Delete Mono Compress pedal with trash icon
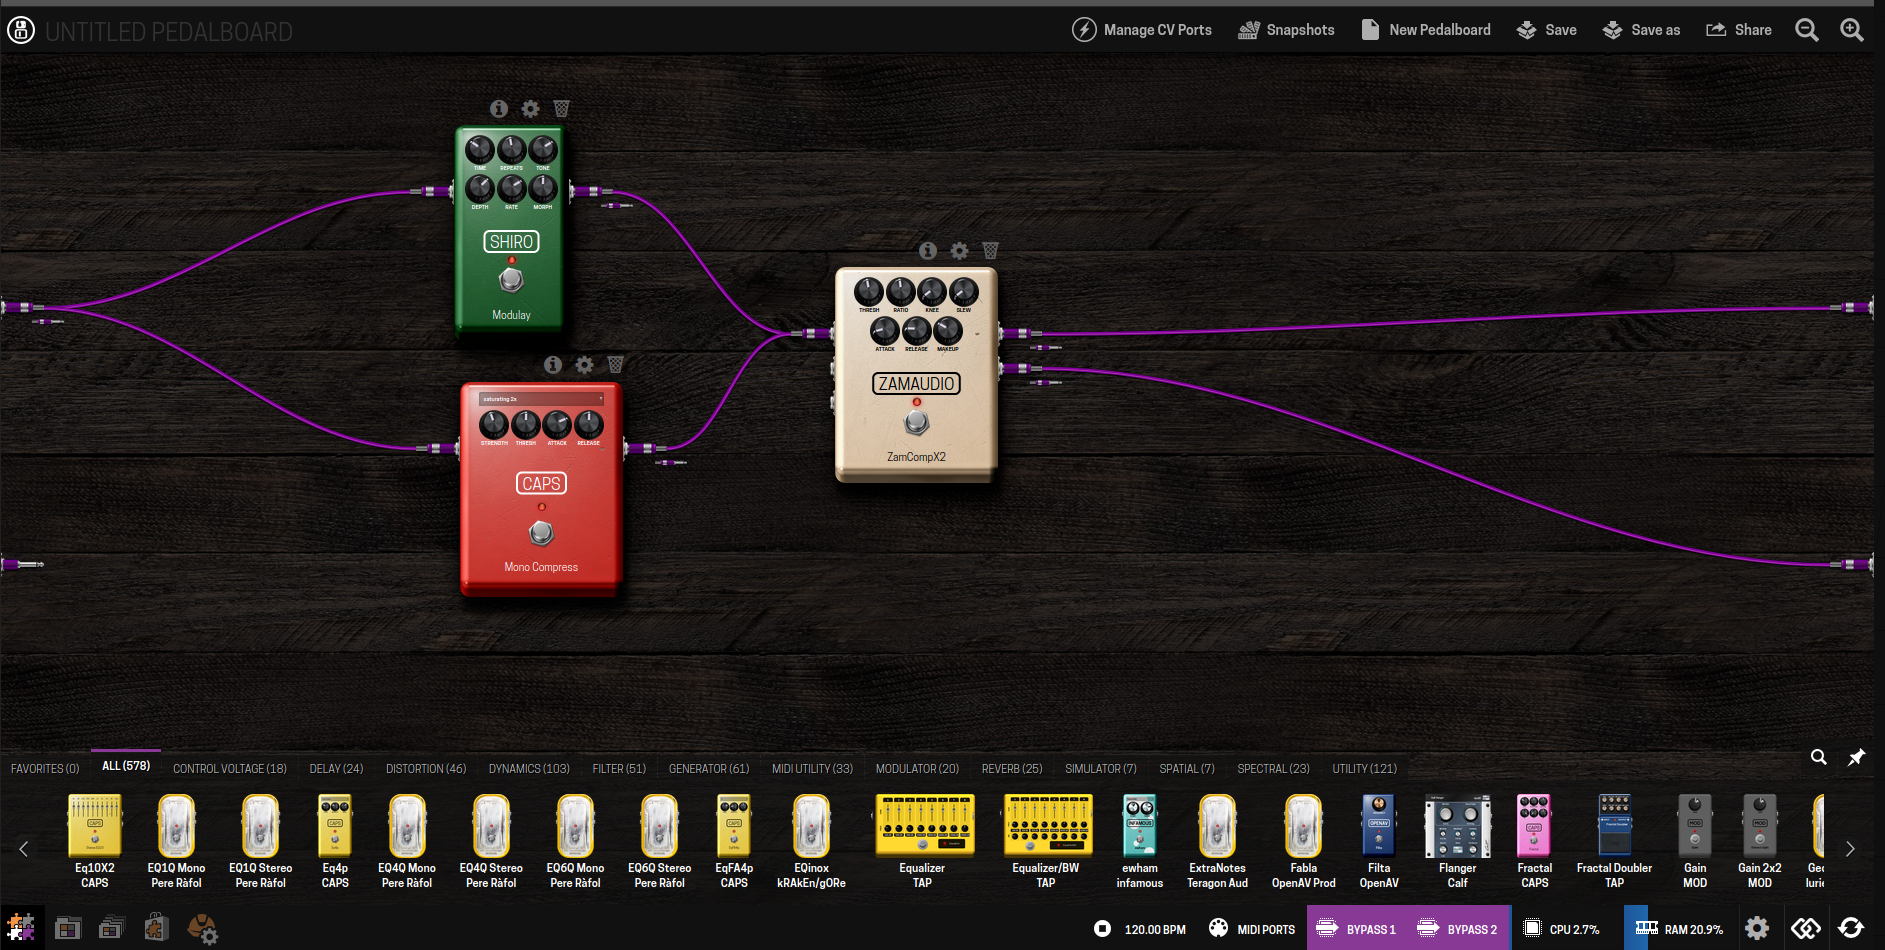Viewport: 1885px width, 950px height. pos(616,365)
